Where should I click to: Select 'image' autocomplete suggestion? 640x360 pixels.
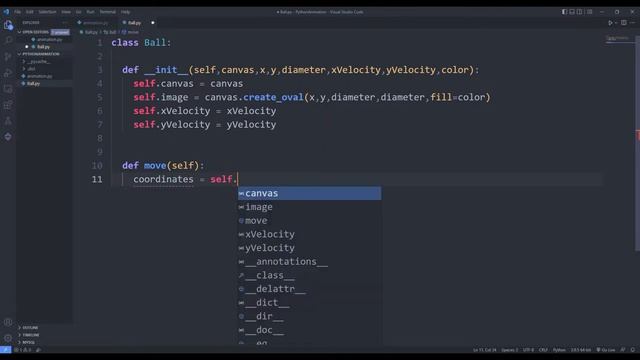(x=309, y=207)
